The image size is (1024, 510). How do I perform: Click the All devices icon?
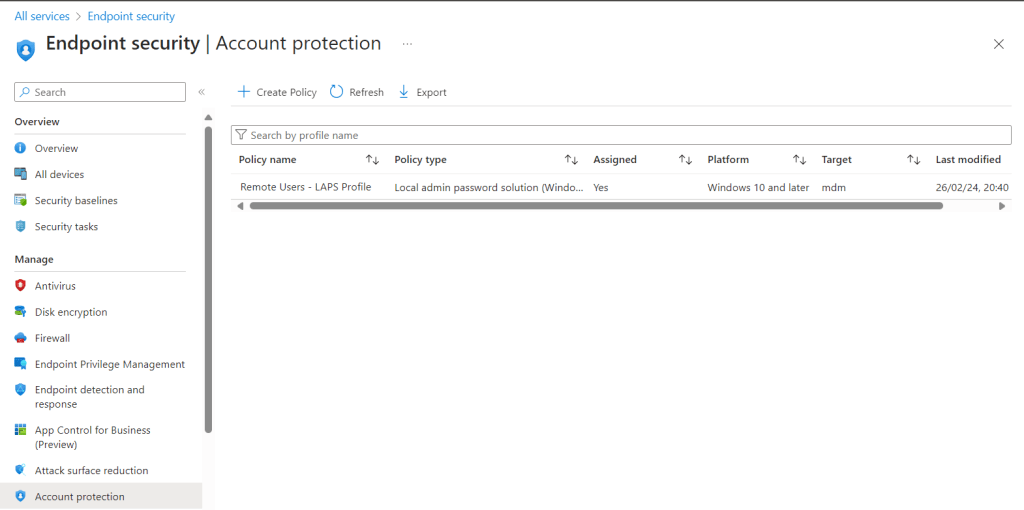[20, 174]
